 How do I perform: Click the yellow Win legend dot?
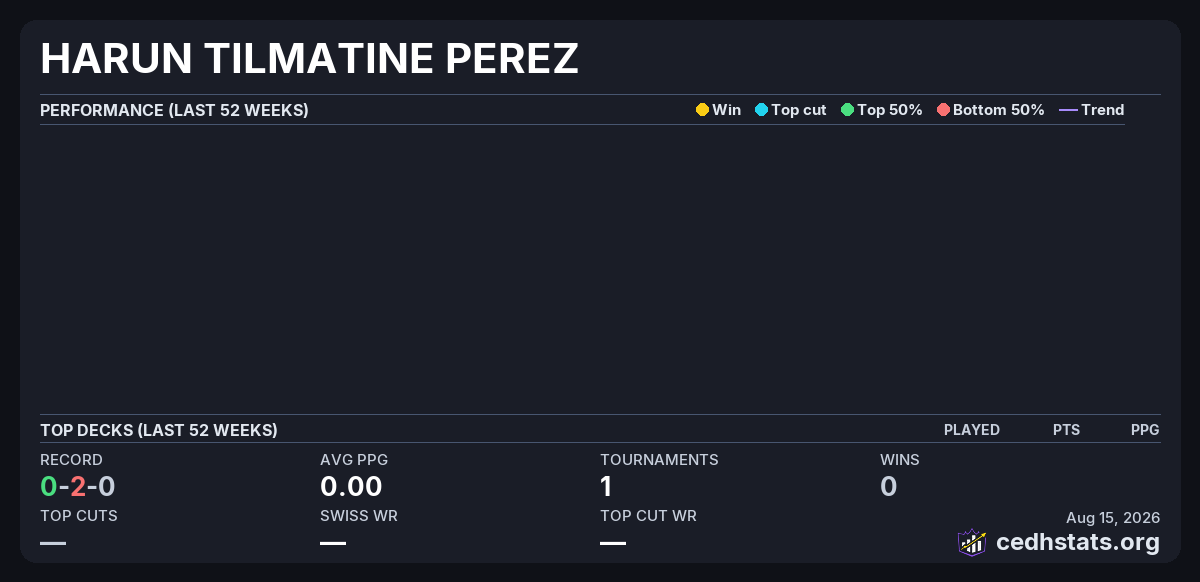(x=702, y=110)
